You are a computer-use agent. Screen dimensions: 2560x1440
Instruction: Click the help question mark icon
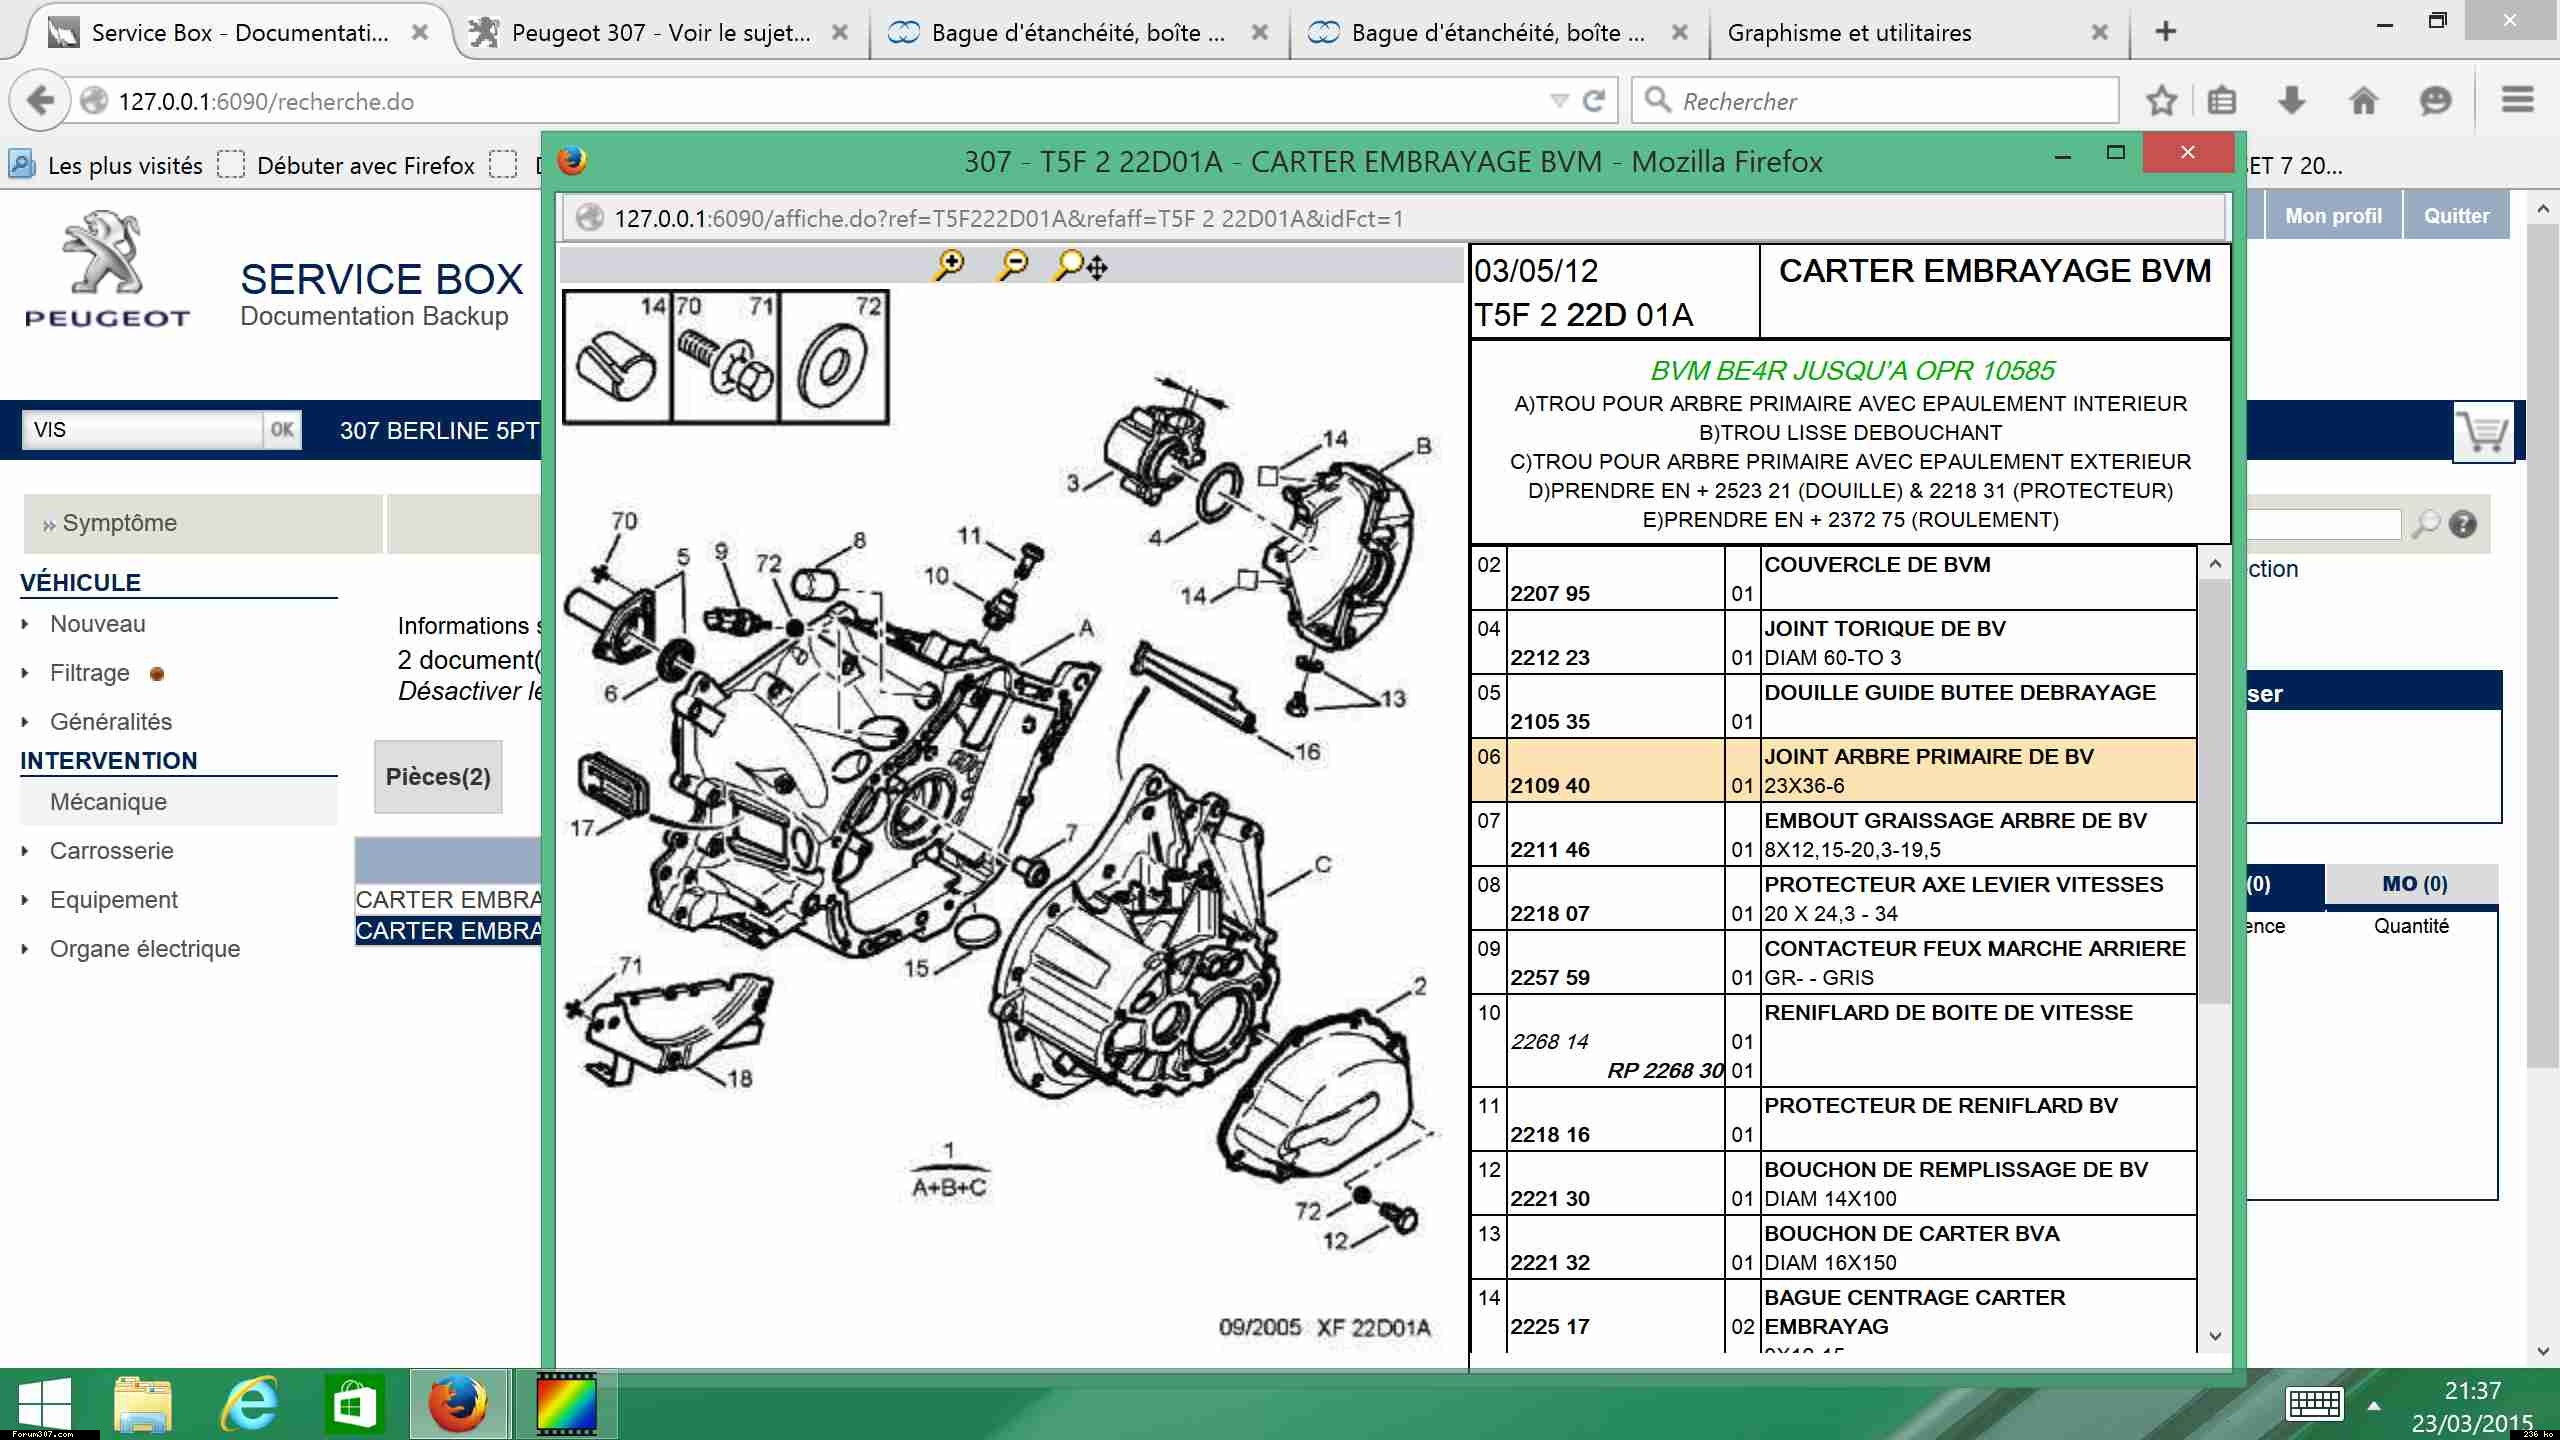2463,524
